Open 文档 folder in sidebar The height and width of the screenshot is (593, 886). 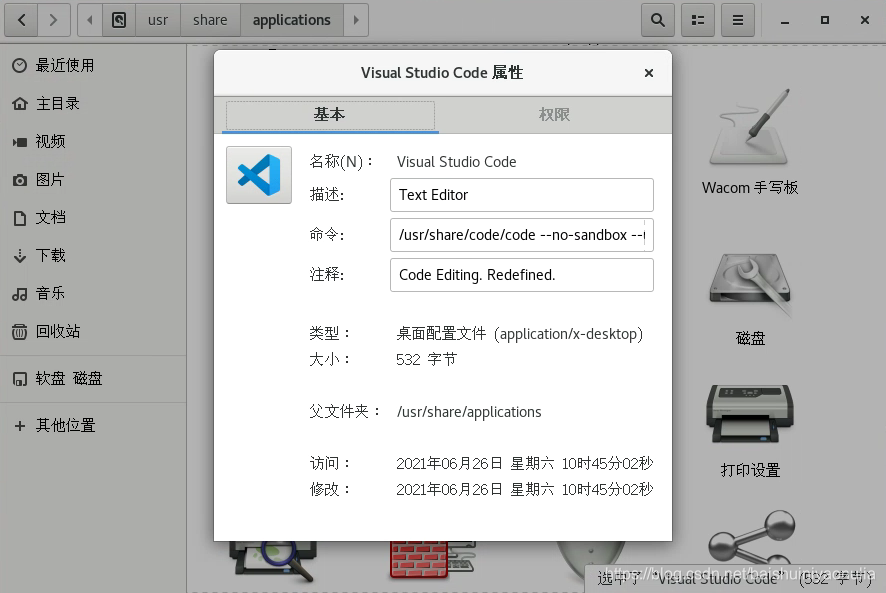(x=93, y=218)
